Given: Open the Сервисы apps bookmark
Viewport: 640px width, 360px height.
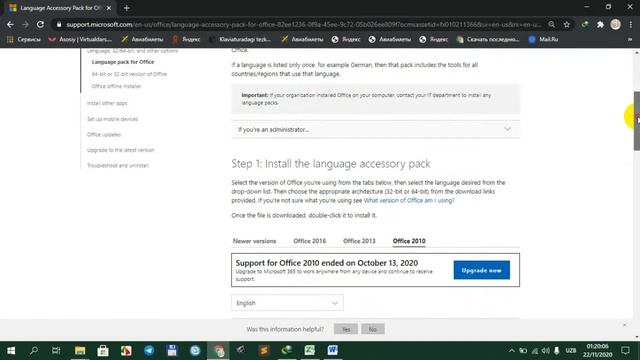Looking at the screenshot, I should click(x=24, y=39).
